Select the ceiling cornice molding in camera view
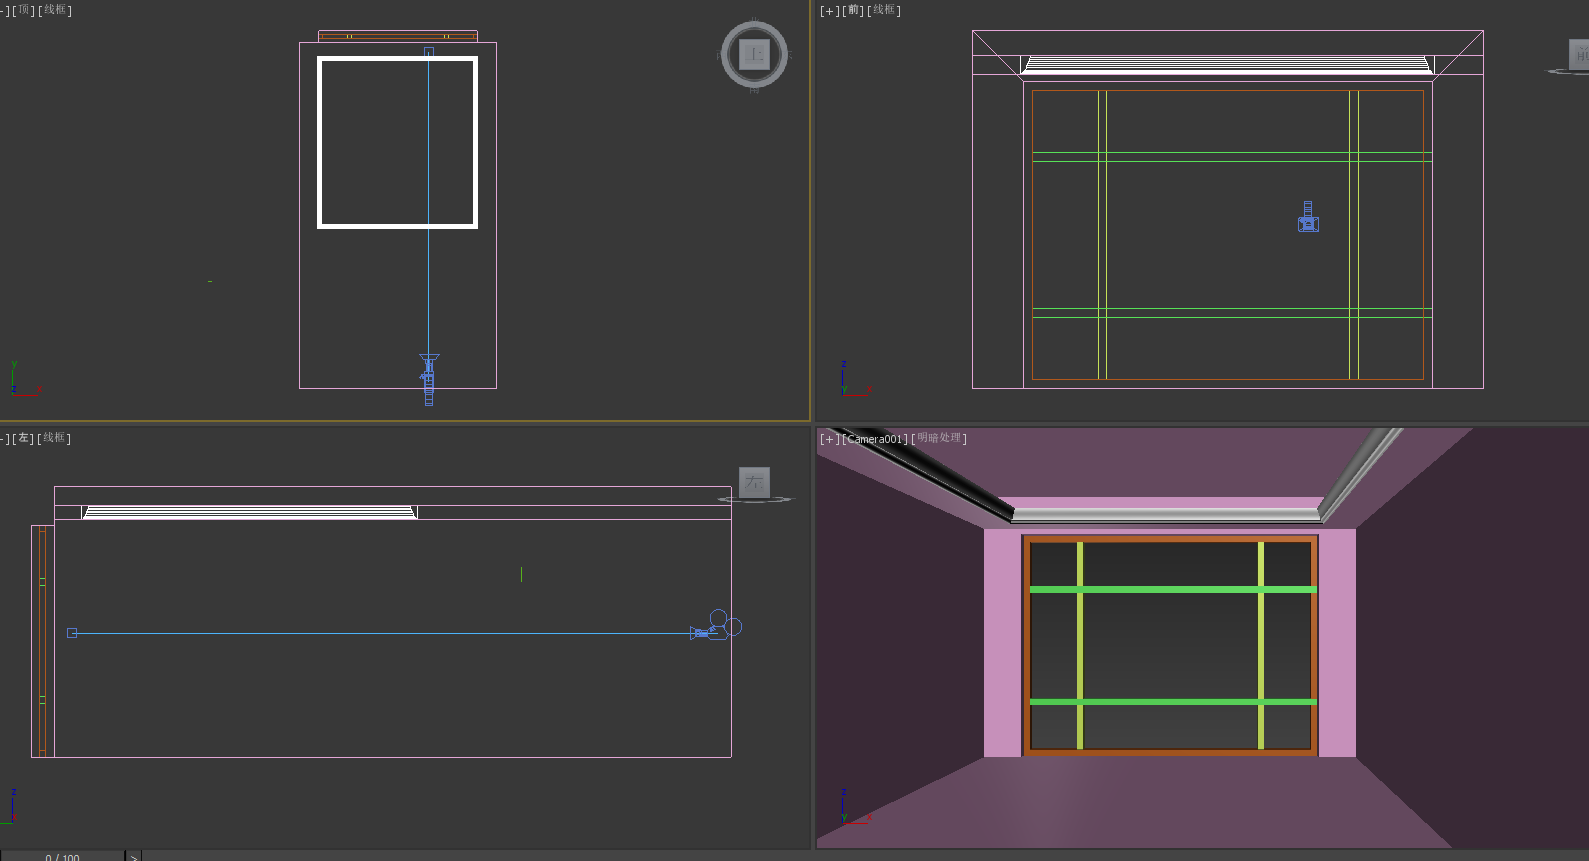Image resolution: width=1589 pixels, height=861 pixels. [1166, 515]
